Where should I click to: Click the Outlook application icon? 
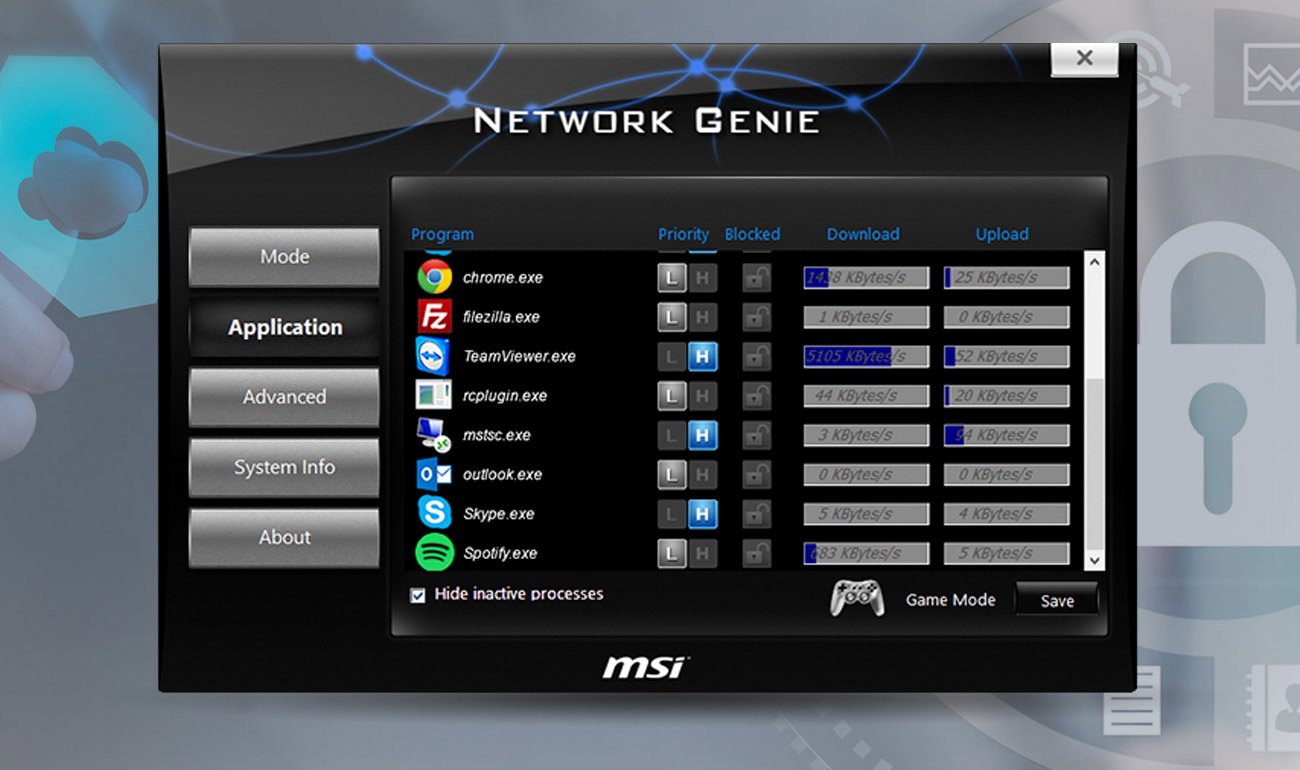click(434, 474)
